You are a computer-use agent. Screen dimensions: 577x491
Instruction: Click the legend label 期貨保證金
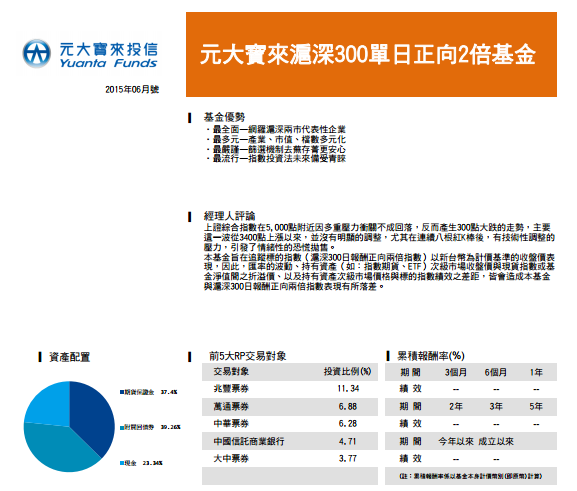[139, 392]
